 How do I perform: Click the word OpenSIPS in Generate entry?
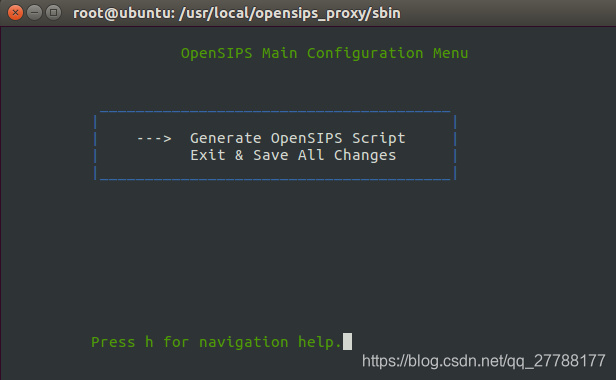(x=306, y=138)
